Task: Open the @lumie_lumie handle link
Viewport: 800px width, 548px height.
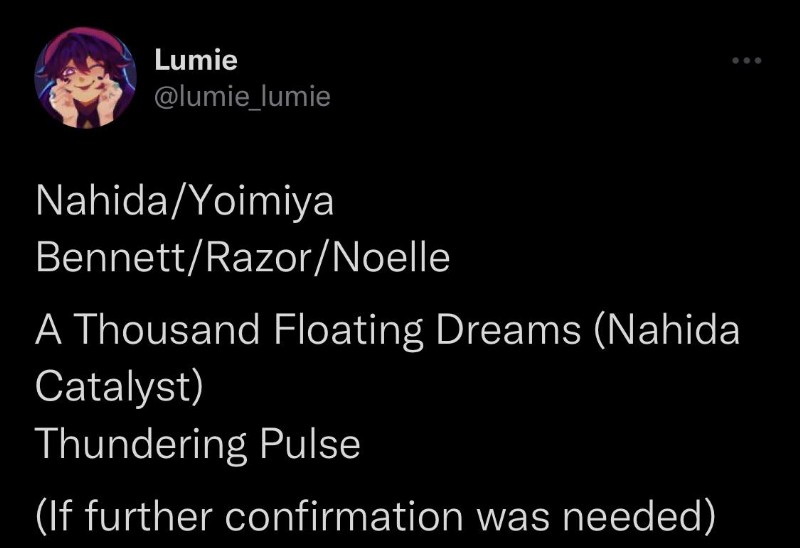Action: (242, 96)
